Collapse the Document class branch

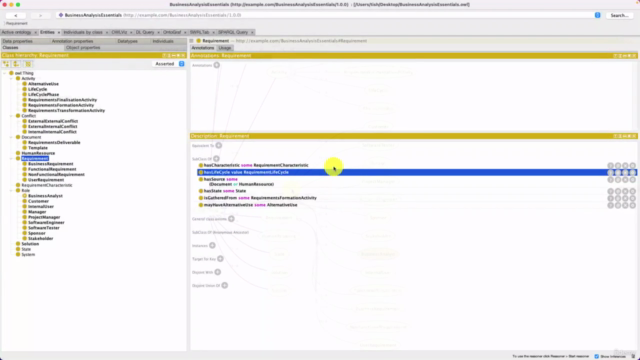(x=11, y=137)
